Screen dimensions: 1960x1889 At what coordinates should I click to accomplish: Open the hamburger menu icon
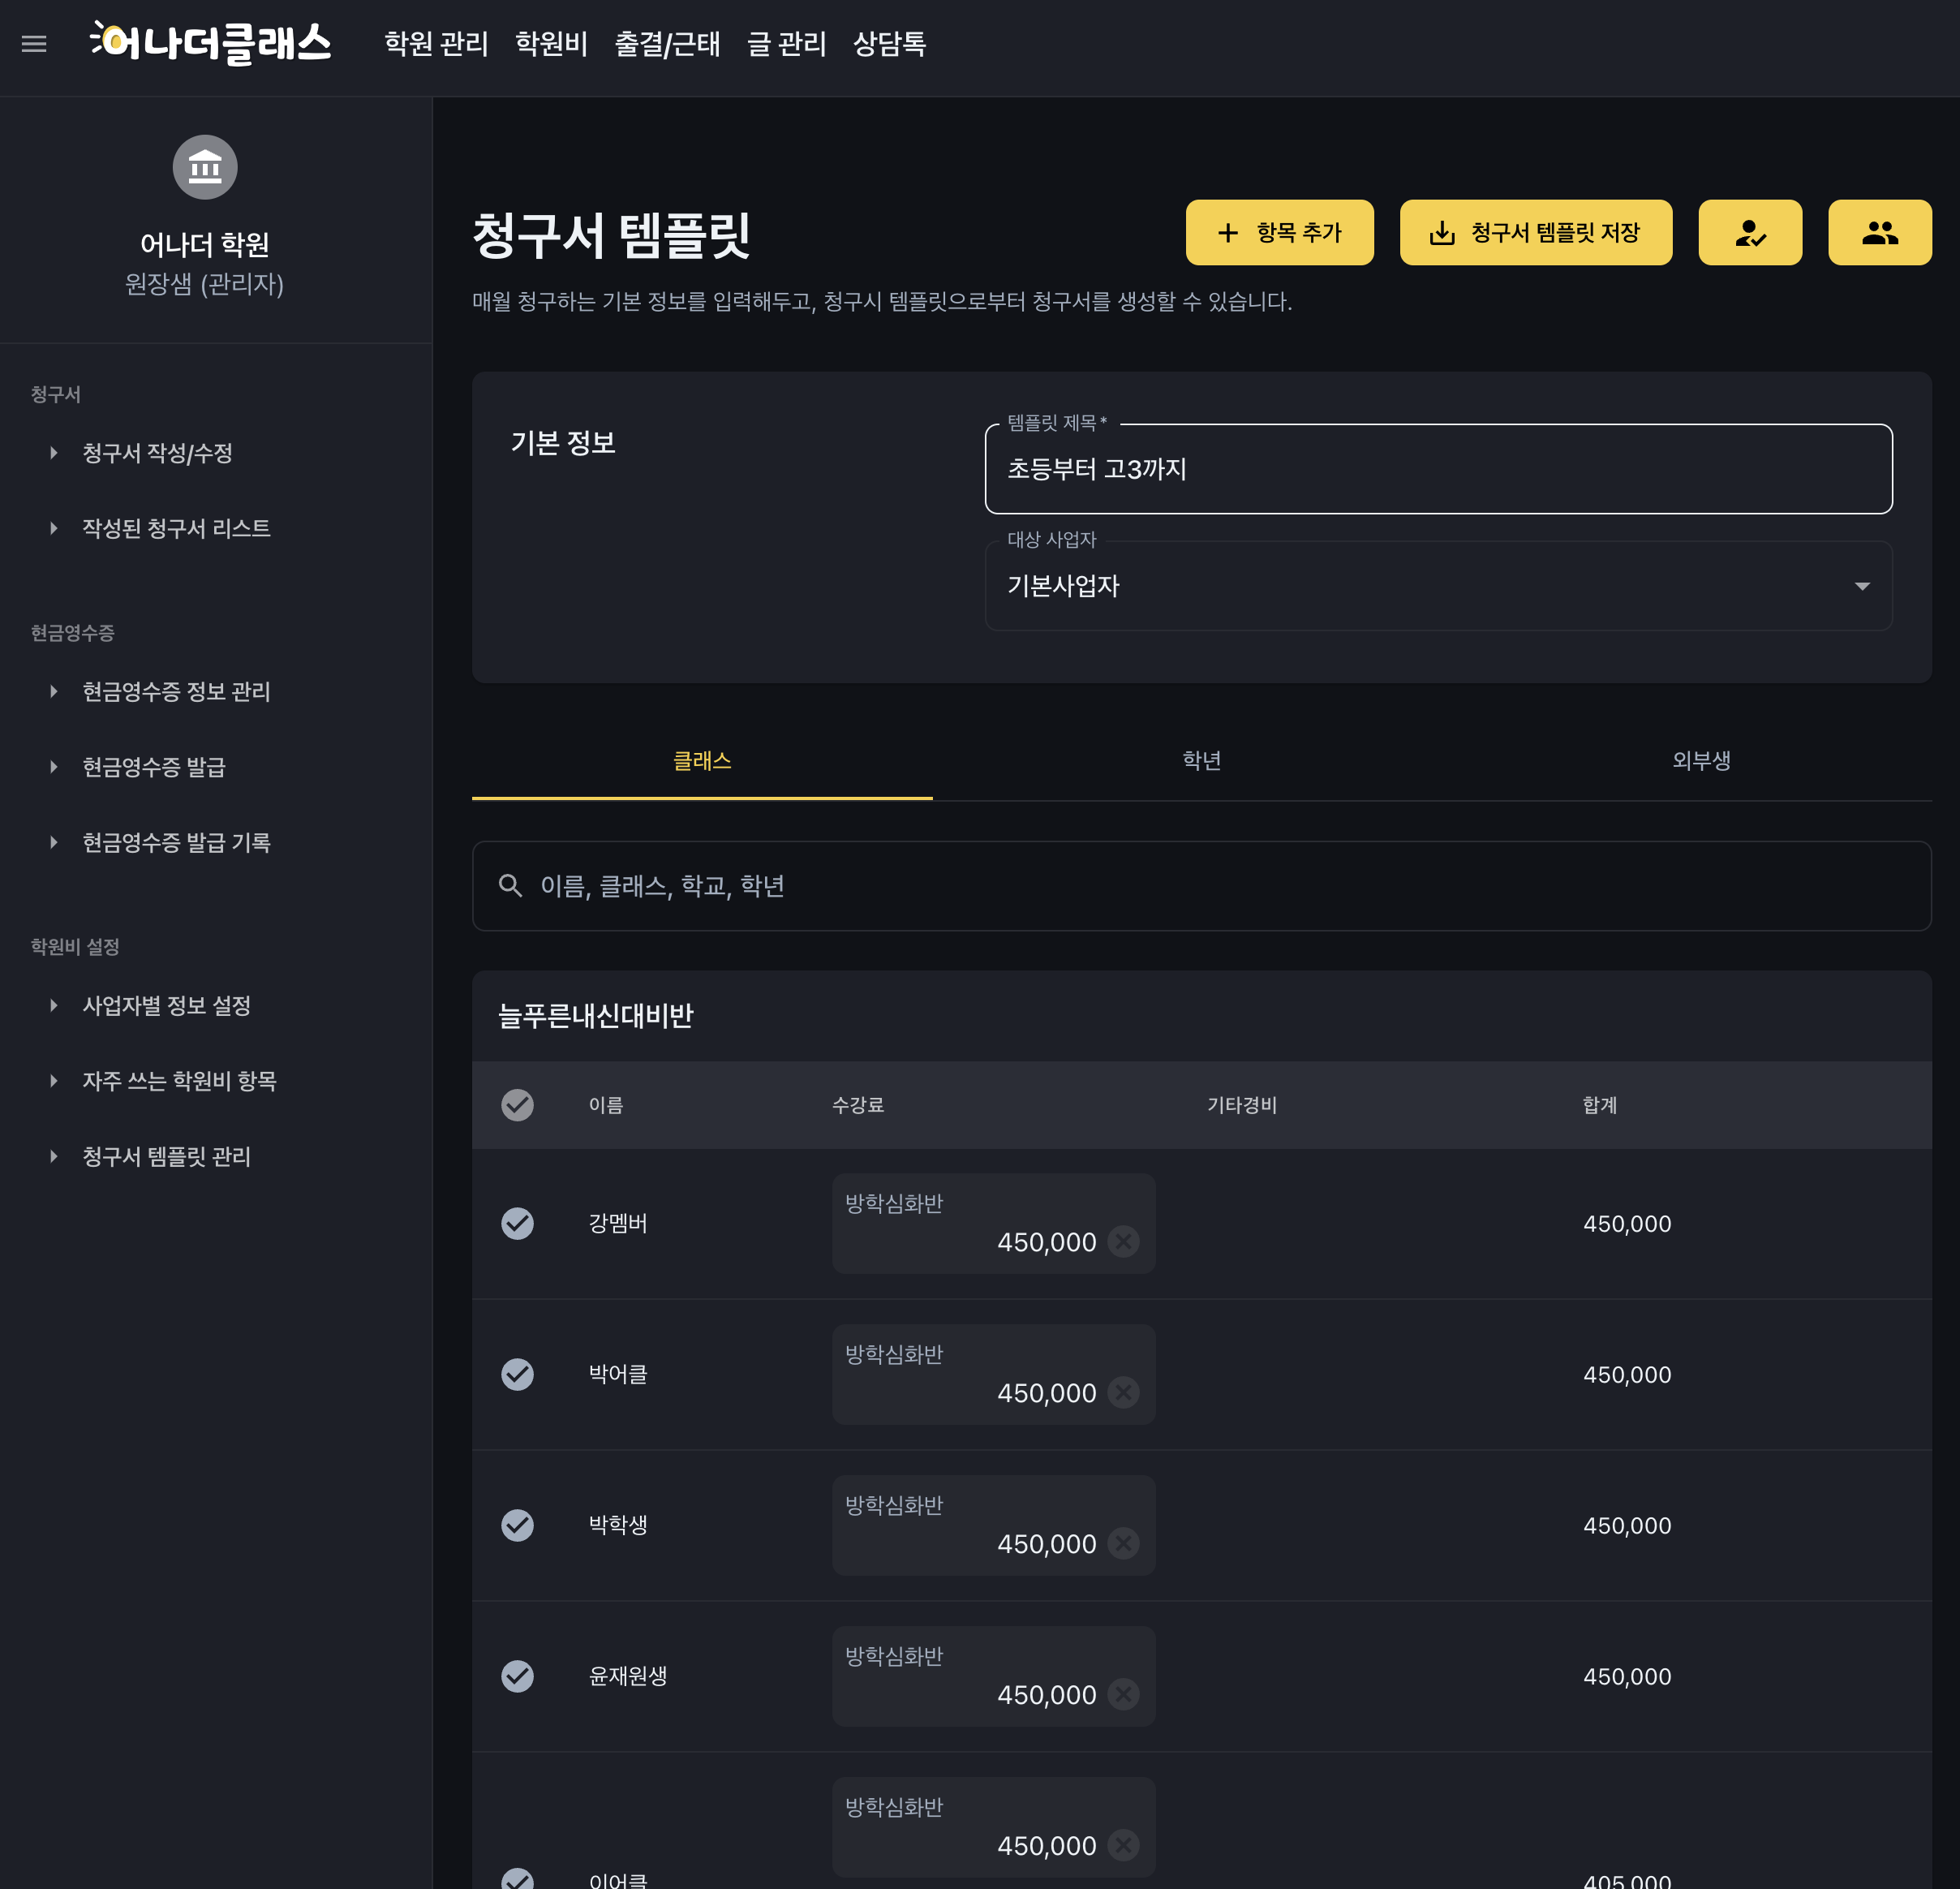point(34,44)
